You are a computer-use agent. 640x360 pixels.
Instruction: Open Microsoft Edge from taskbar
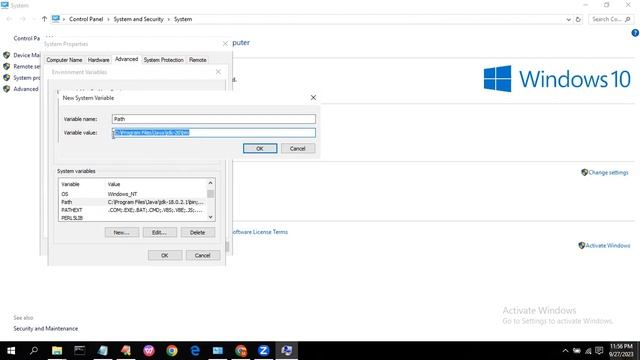click(x=195, y=351)
